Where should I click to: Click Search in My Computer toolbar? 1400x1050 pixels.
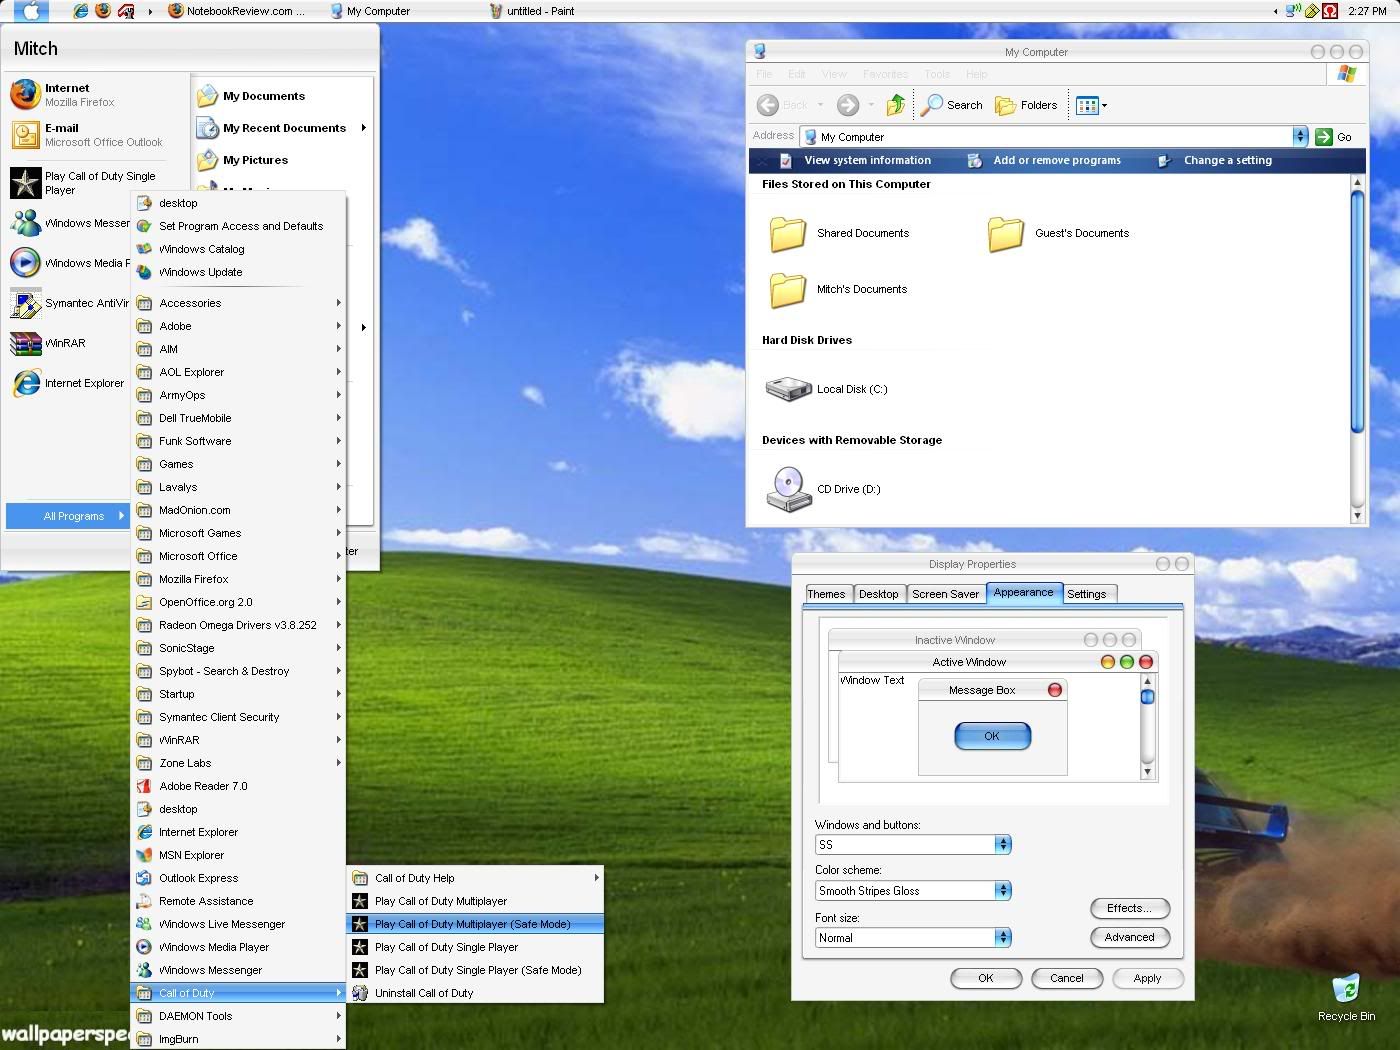(952, 105)
